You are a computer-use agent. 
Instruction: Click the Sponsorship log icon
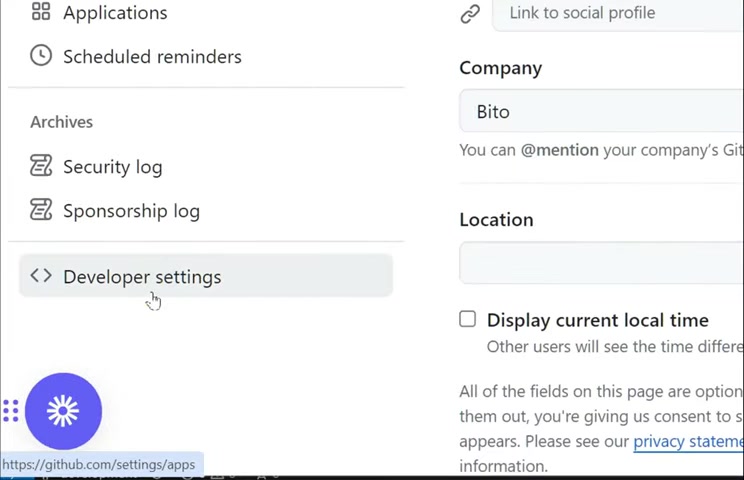click(41, 210)
